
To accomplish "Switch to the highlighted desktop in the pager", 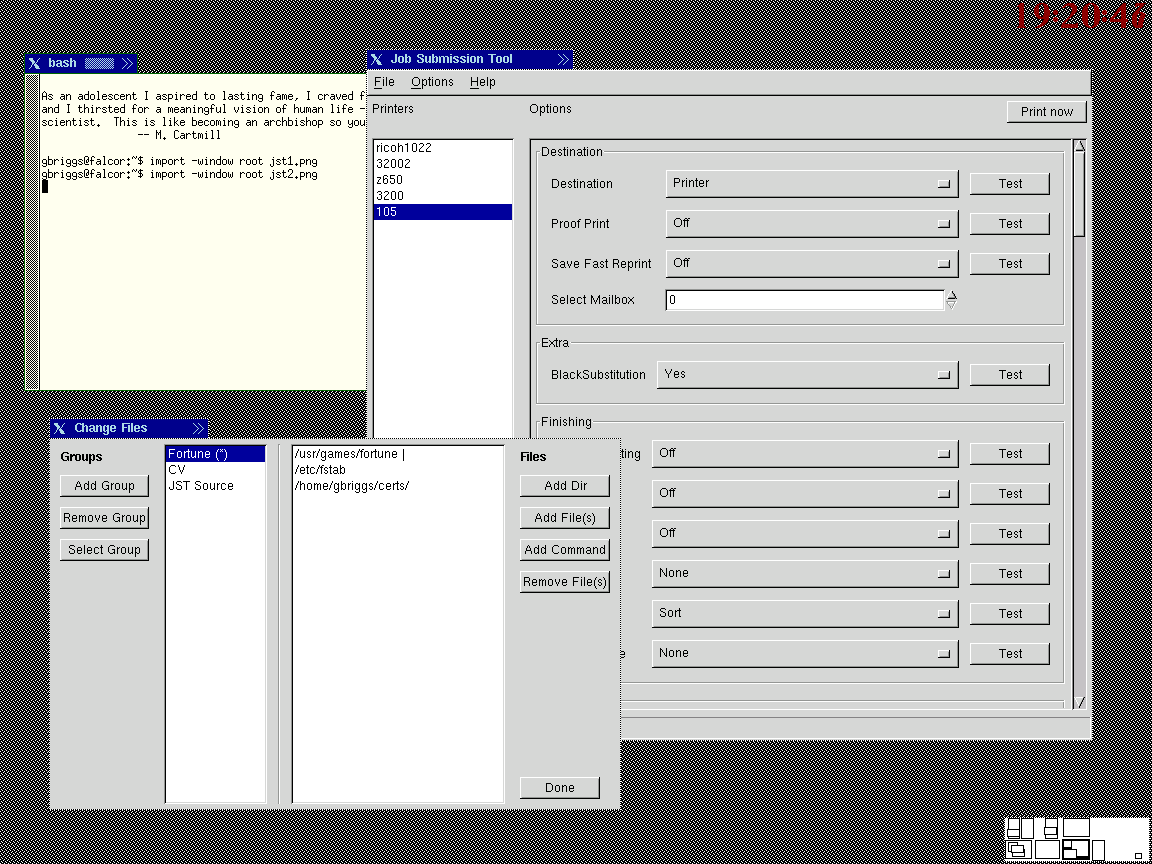I will pyautogui.click(x=1076, y=849).
